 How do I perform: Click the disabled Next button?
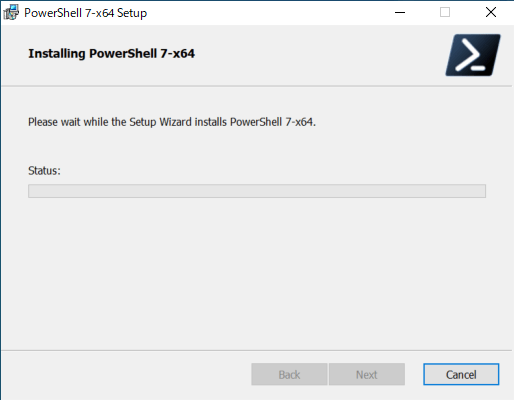367,374
